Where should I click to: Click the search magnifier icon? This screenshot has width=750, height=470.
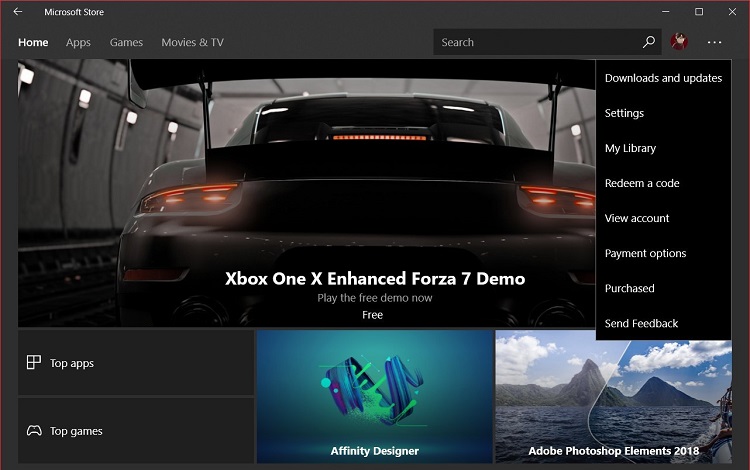(x=649, y=42)
